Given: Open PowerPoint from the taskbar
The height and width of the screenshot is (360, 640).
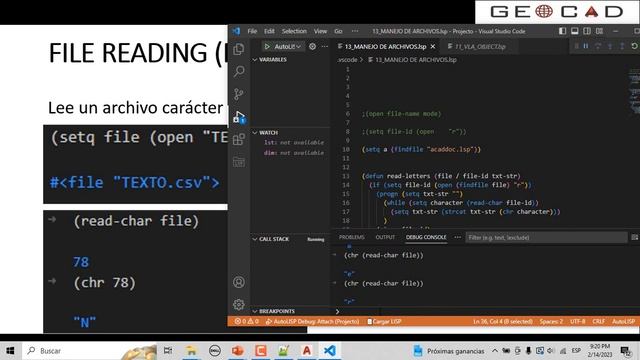Looking at the screenshot, I should coord(238,351).
